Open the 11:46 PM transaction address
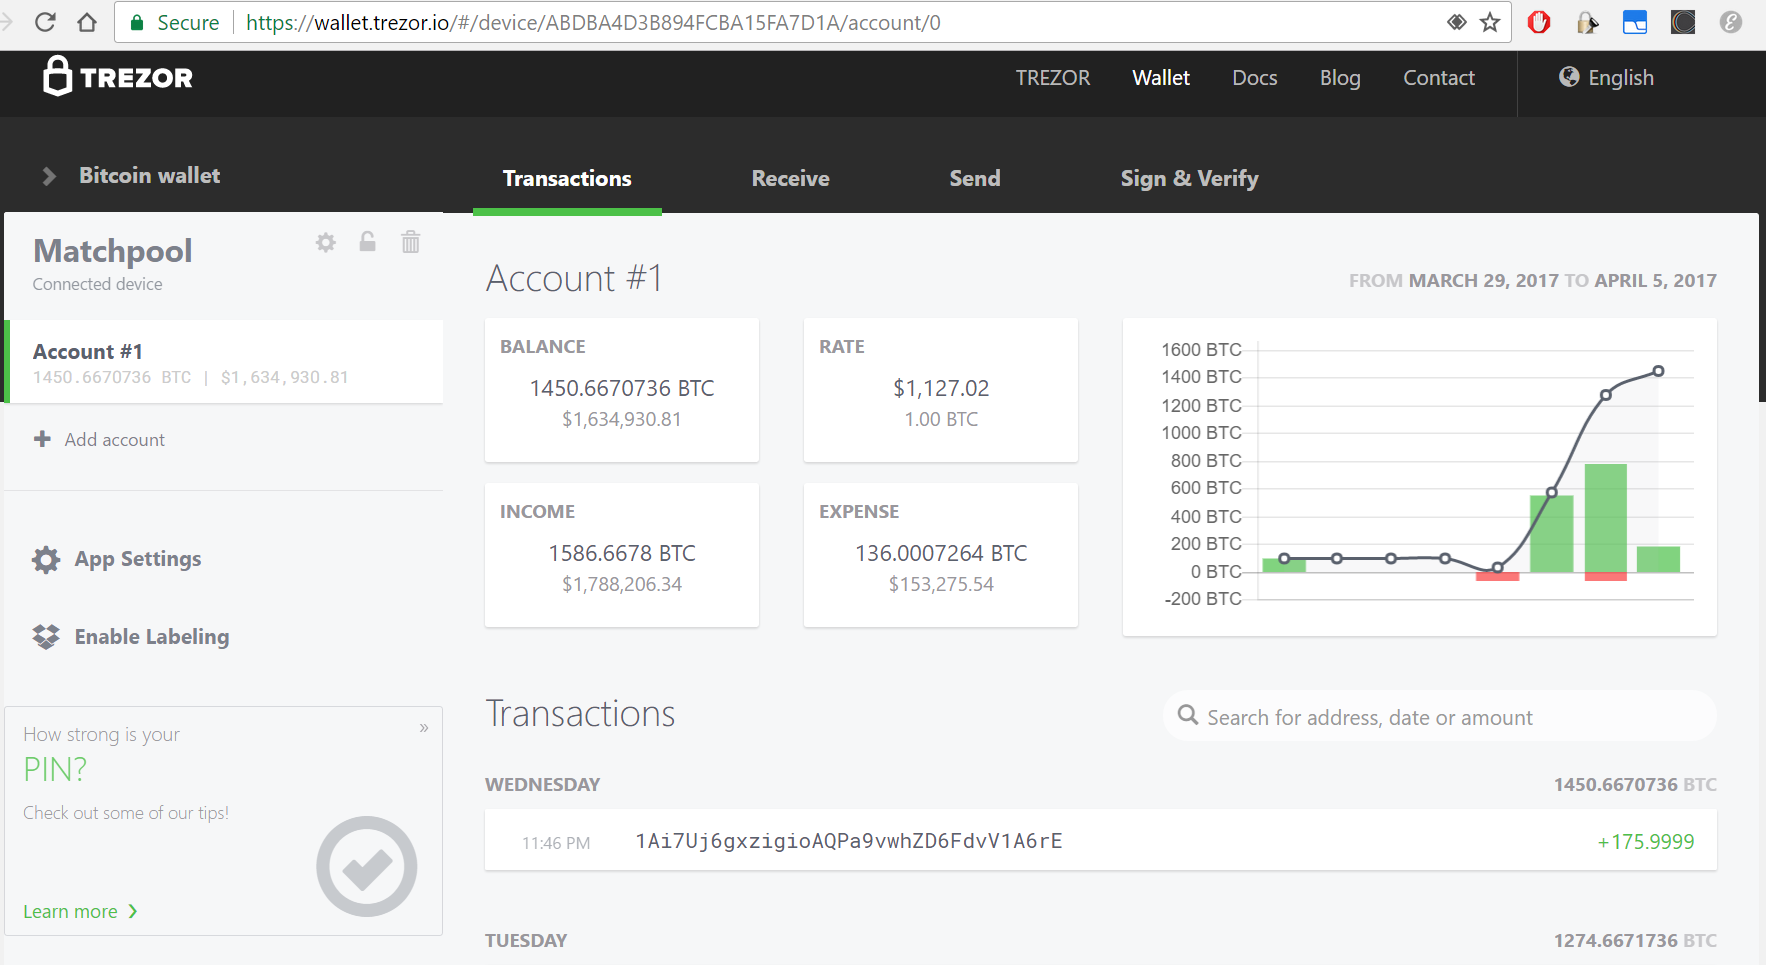 click(849, 841)
